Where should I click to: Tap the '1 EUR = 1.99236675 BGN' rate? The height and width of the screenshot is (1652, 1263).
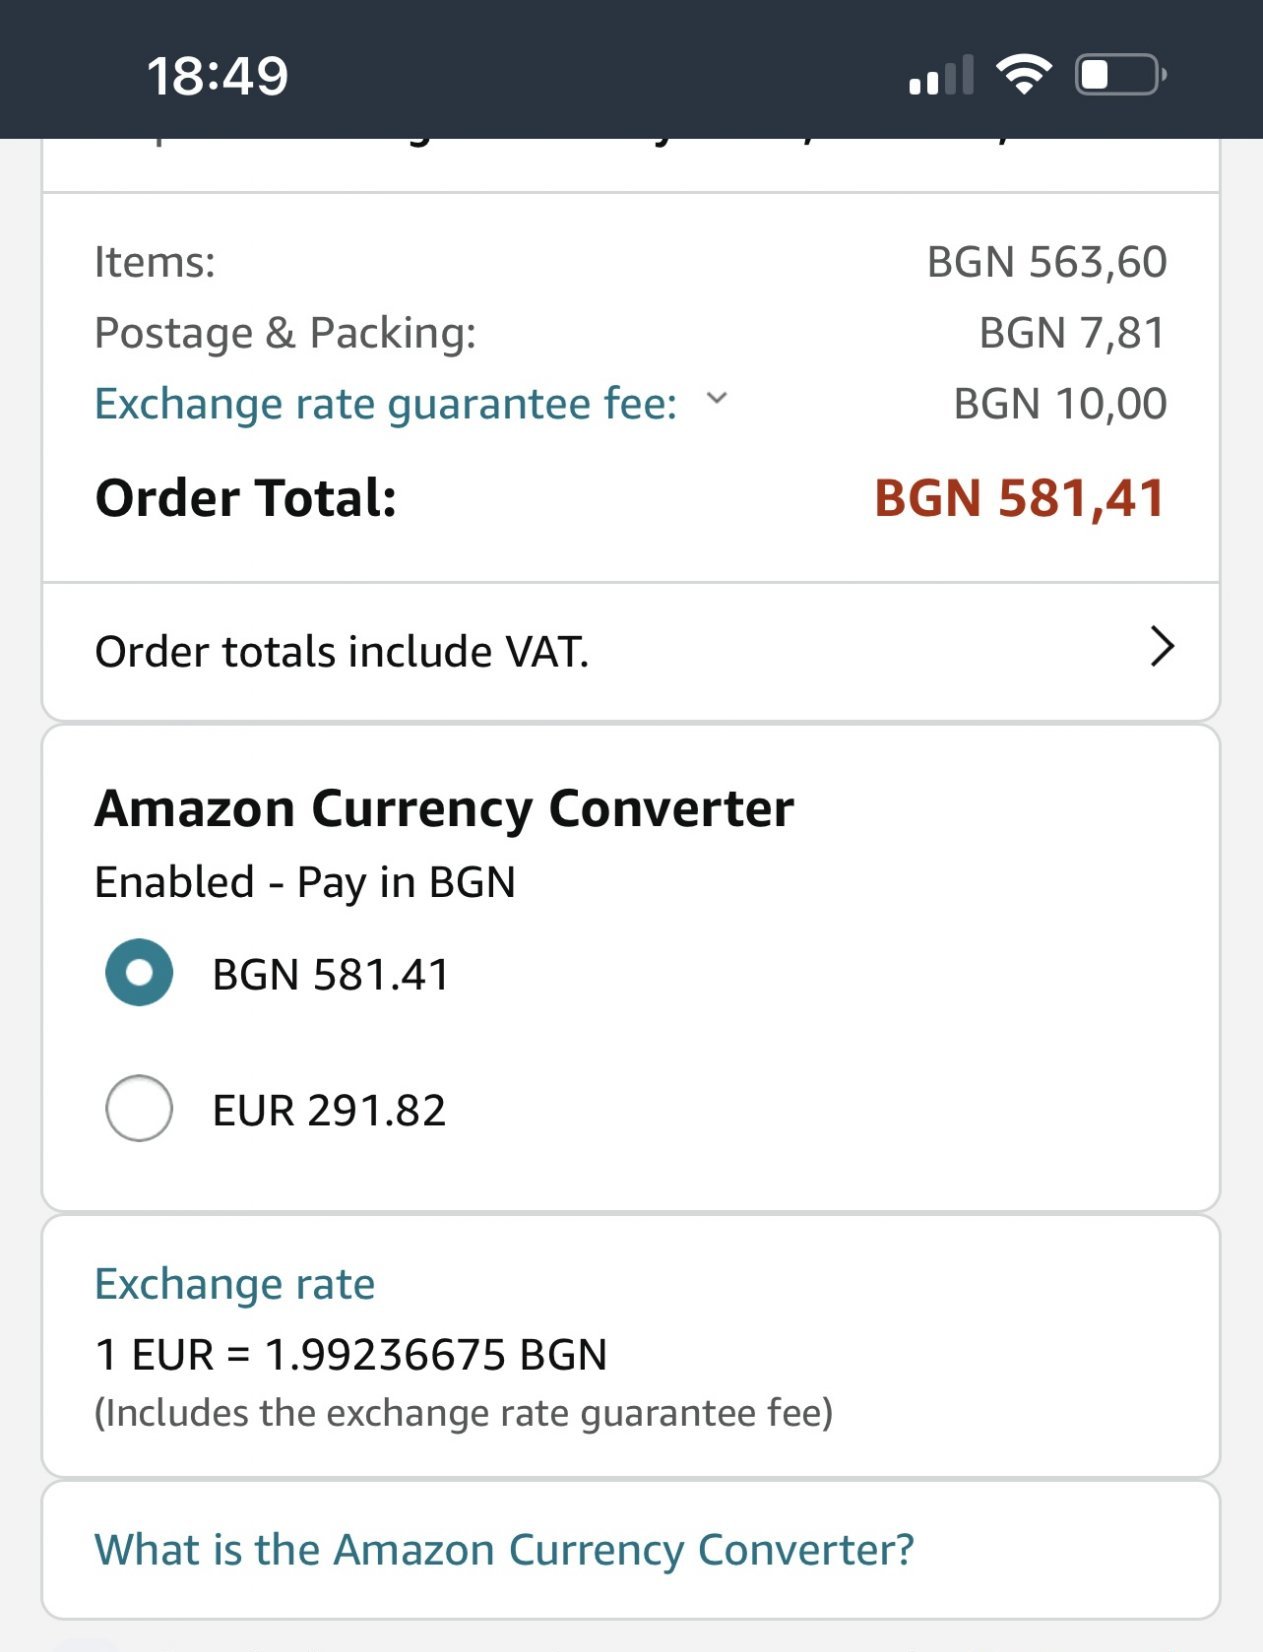pyautogui.click(x=351, y=1355)
